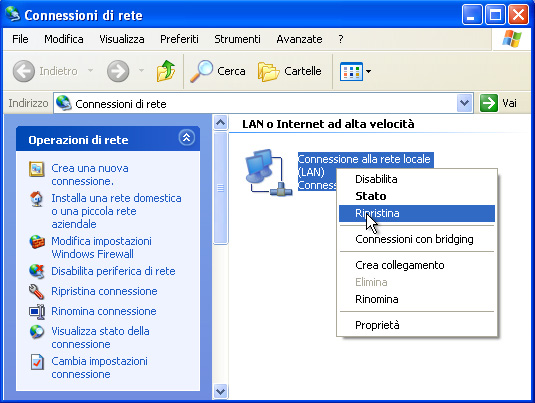Click the repair connection wrench icon
Image resolution: width=535 pixels, height=403 pixels.
(37, 291)
